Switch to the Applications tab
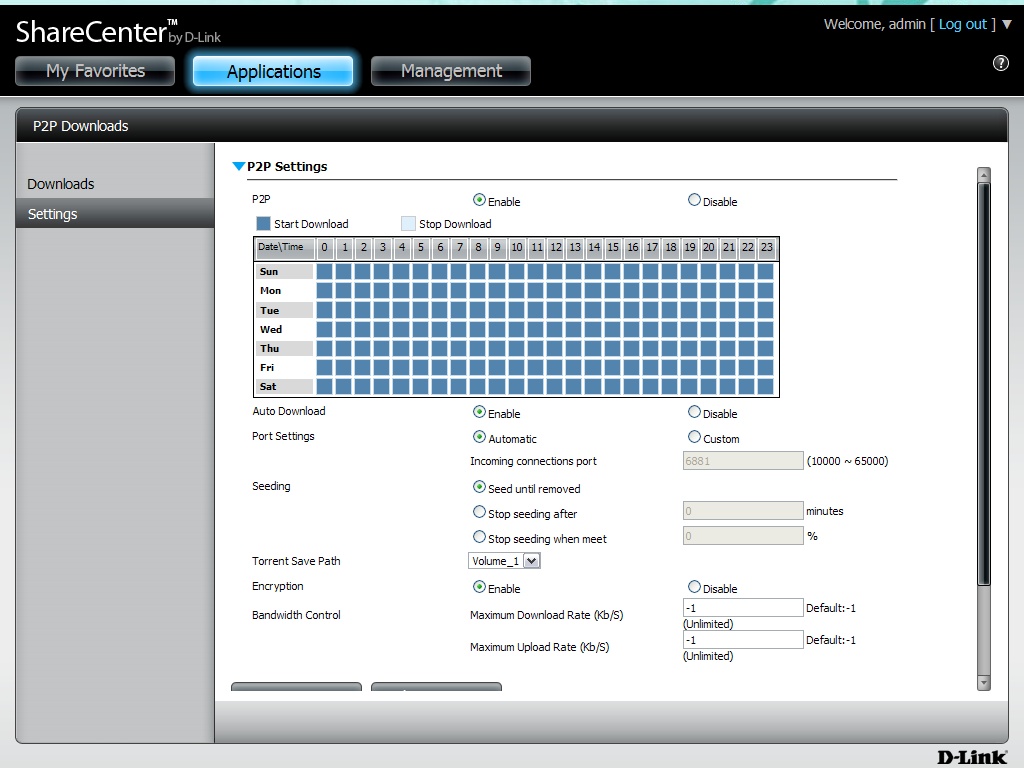The width and height of the screenshot is (1024, 768). pos(273,71)
